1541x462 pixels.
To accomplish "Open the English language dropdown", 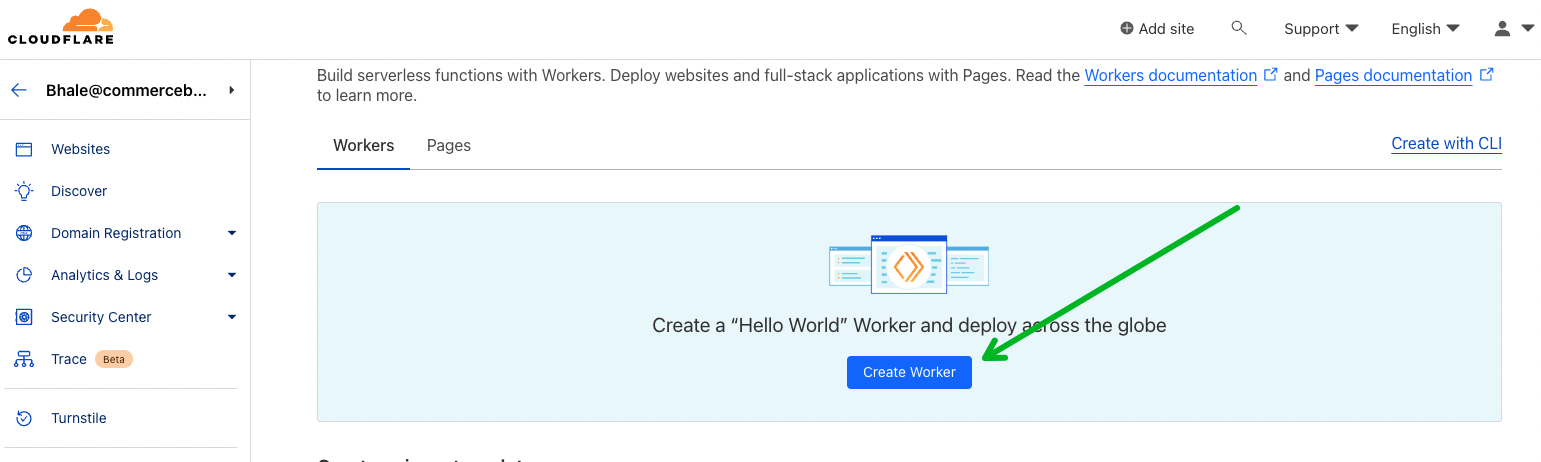I will point(1426,29).
